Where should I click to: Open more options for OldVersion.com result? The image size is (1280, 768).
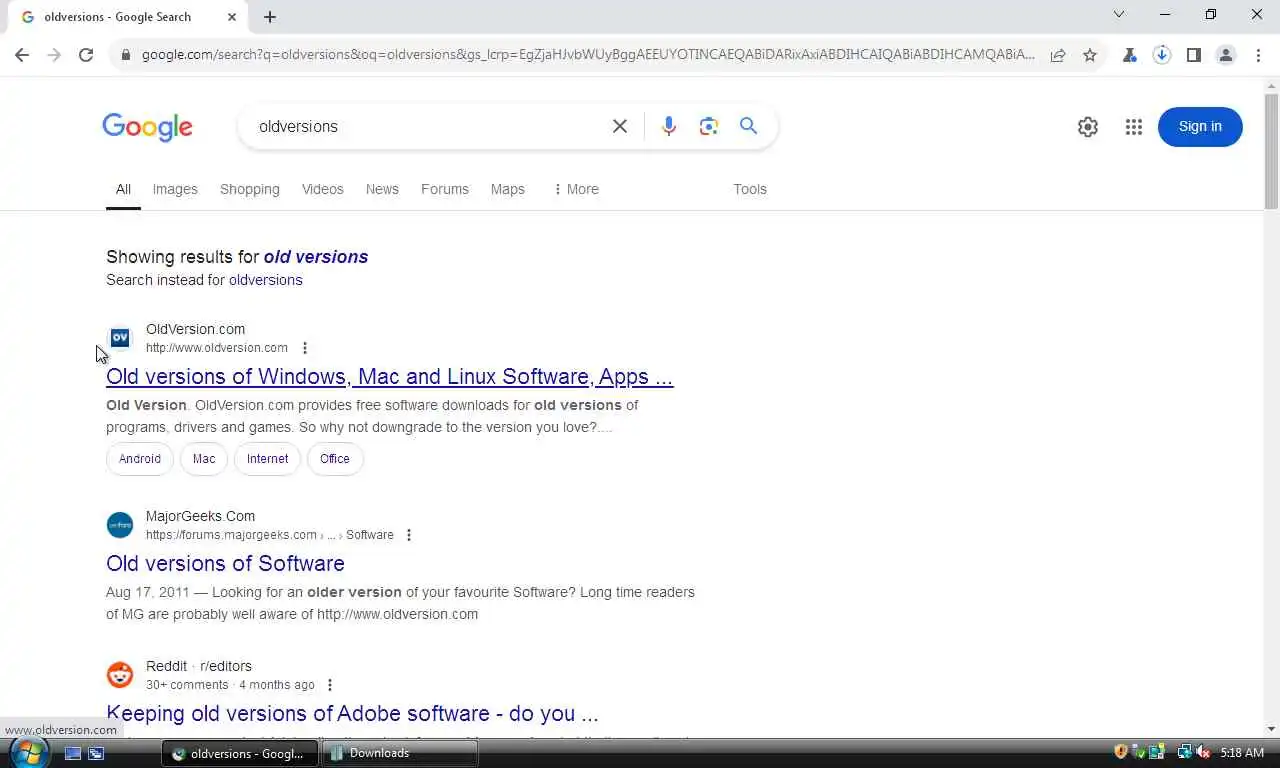(305, 348)
